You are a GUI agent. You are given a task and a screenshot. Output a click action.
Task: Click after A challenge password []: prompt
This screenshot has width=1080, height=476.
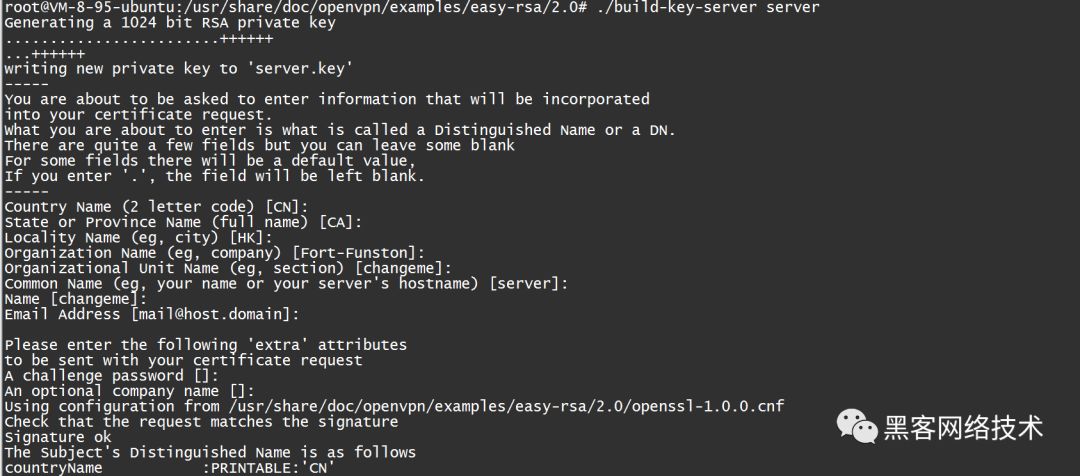225,375
